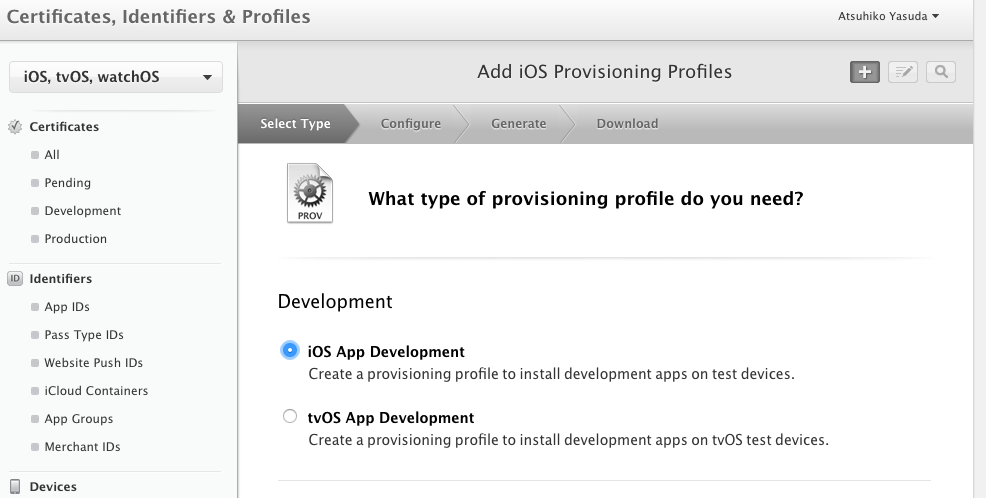This screenshot has width=986, height=498.
Task: Go to the Select Type step
Action: pos(296,123)
